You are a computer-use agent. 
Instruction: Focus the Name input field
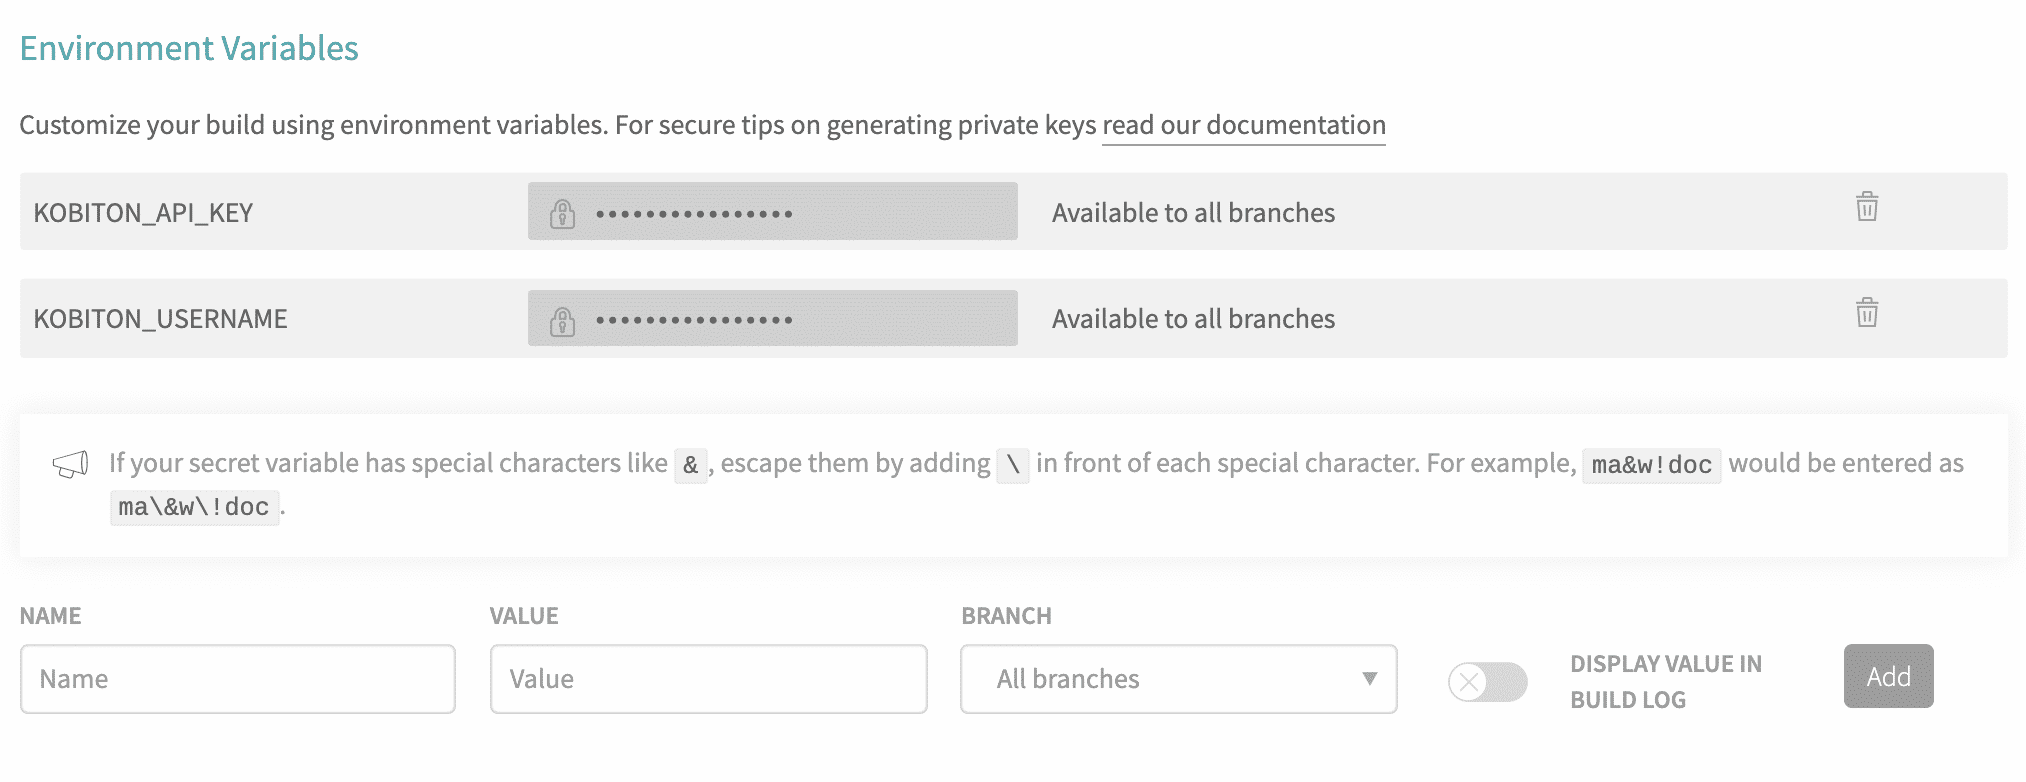click(x=237, y=679)
